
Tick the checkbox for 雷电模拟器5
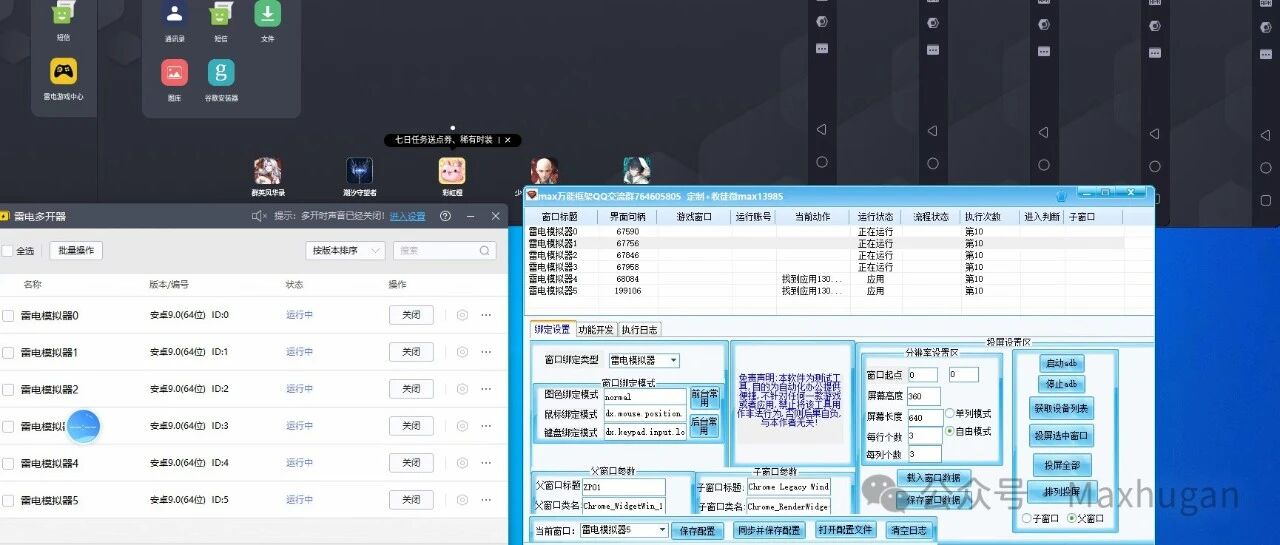tap(8, 501)
